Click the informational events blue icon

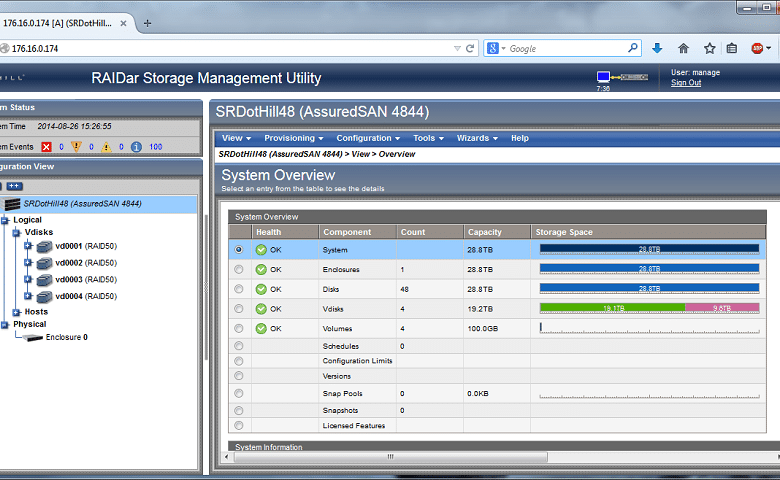click(x=136, y=147)
